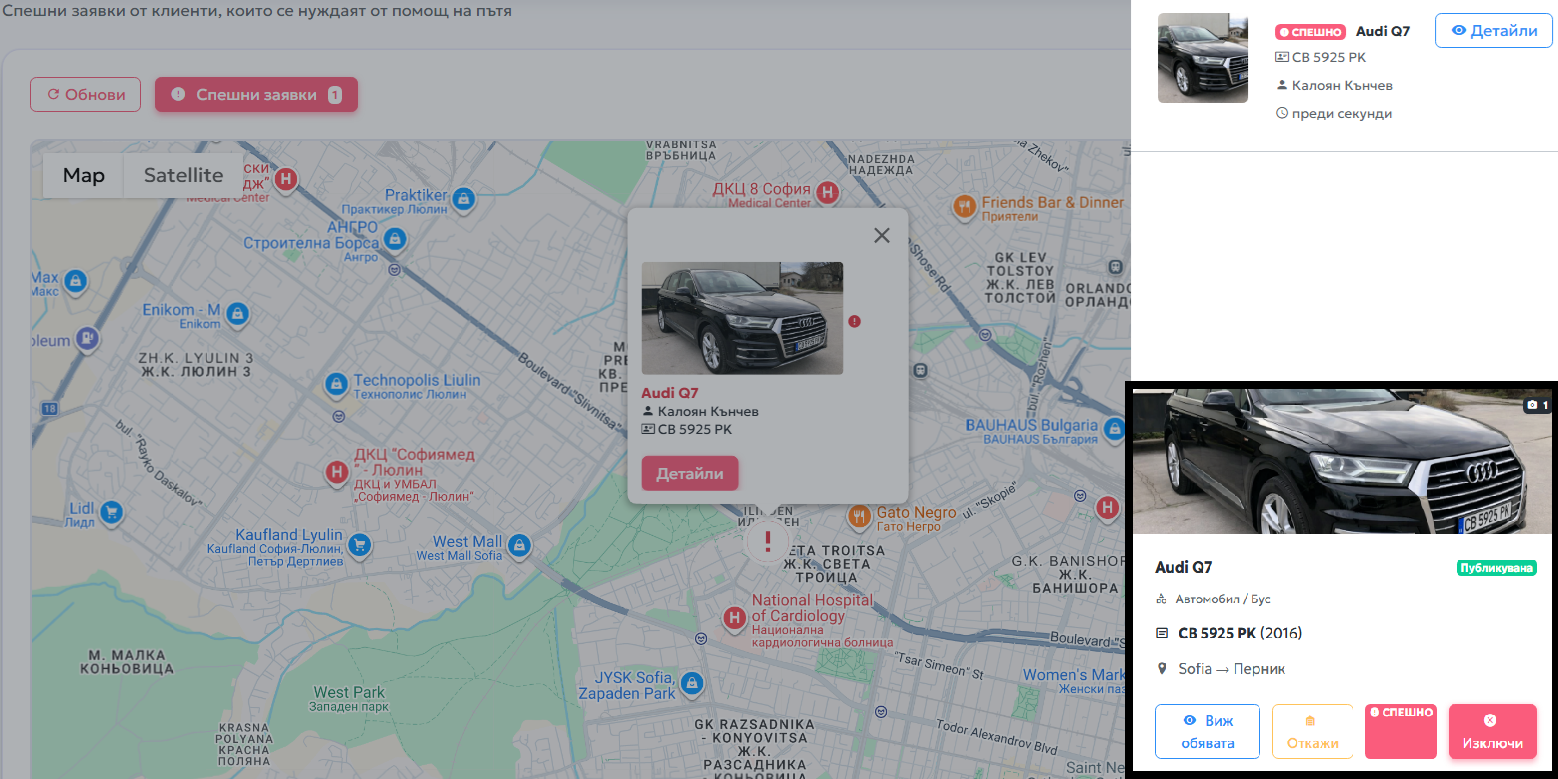Click "CB 5925 PK (2016)" plate text on card
Viewport: 1558px width, 779px height.
1240,633
